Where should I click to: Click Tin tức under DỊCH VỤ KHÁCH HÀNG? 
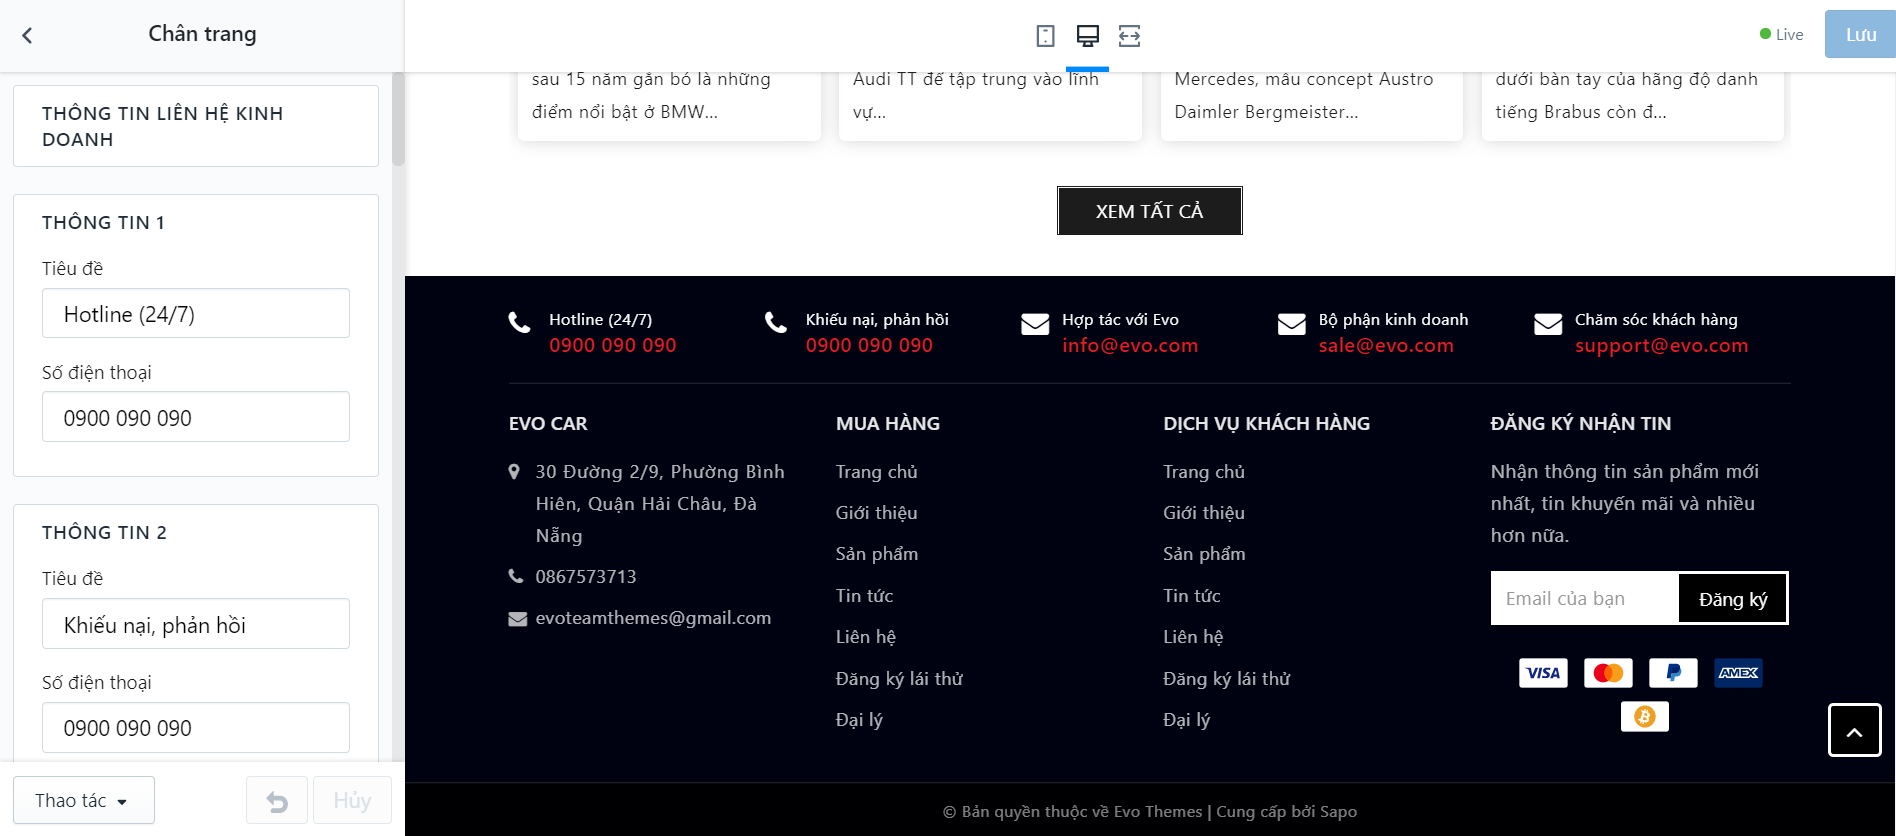1192,595
